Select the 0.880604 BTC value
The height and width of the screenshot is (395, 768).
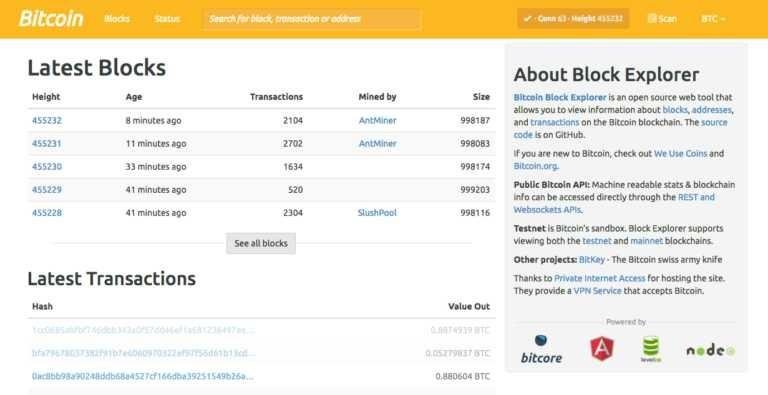pos(462,376)
